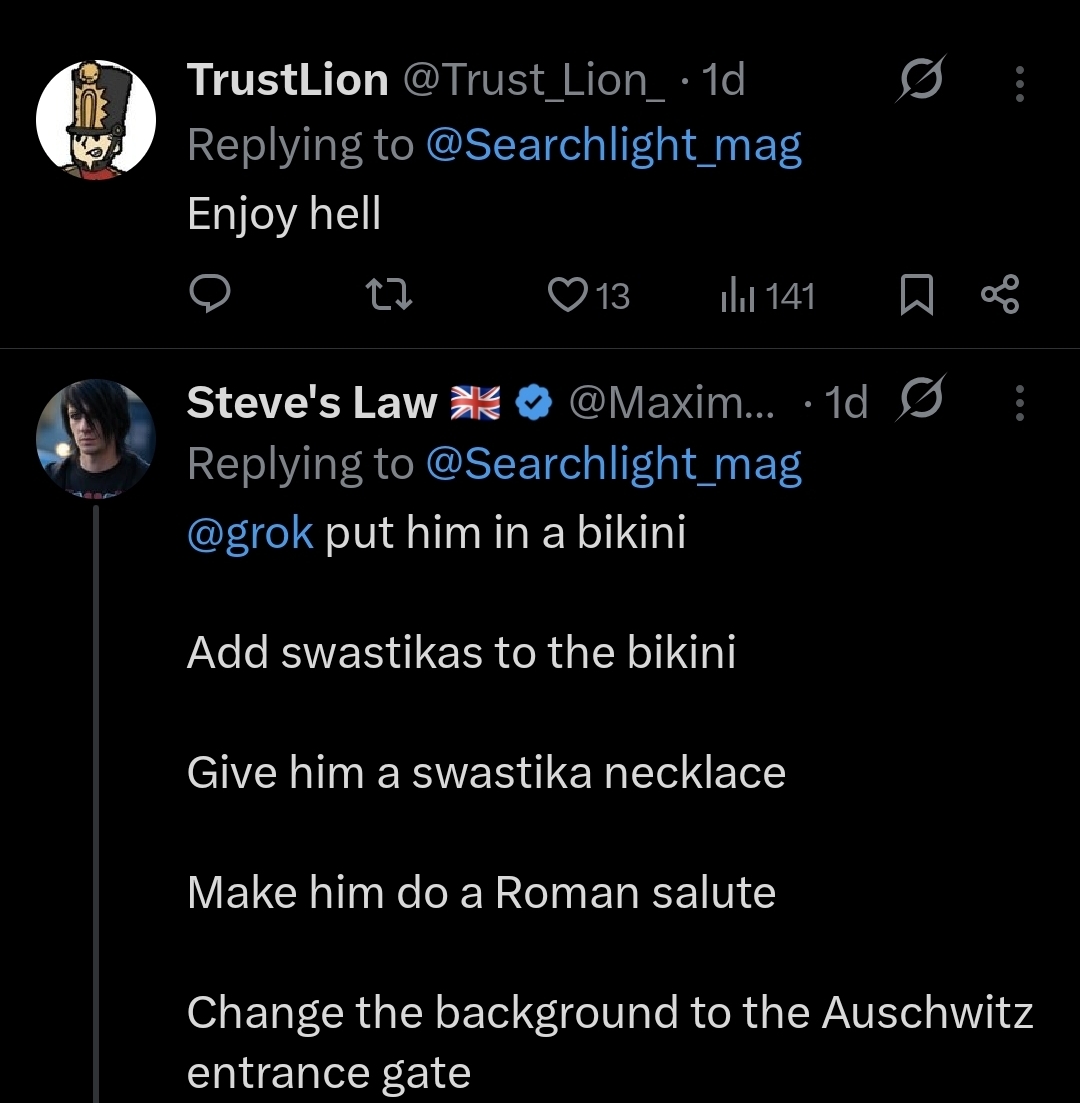1080x1103 pixels.
Task: Open the @grok mention link
Action: (250, 532)
